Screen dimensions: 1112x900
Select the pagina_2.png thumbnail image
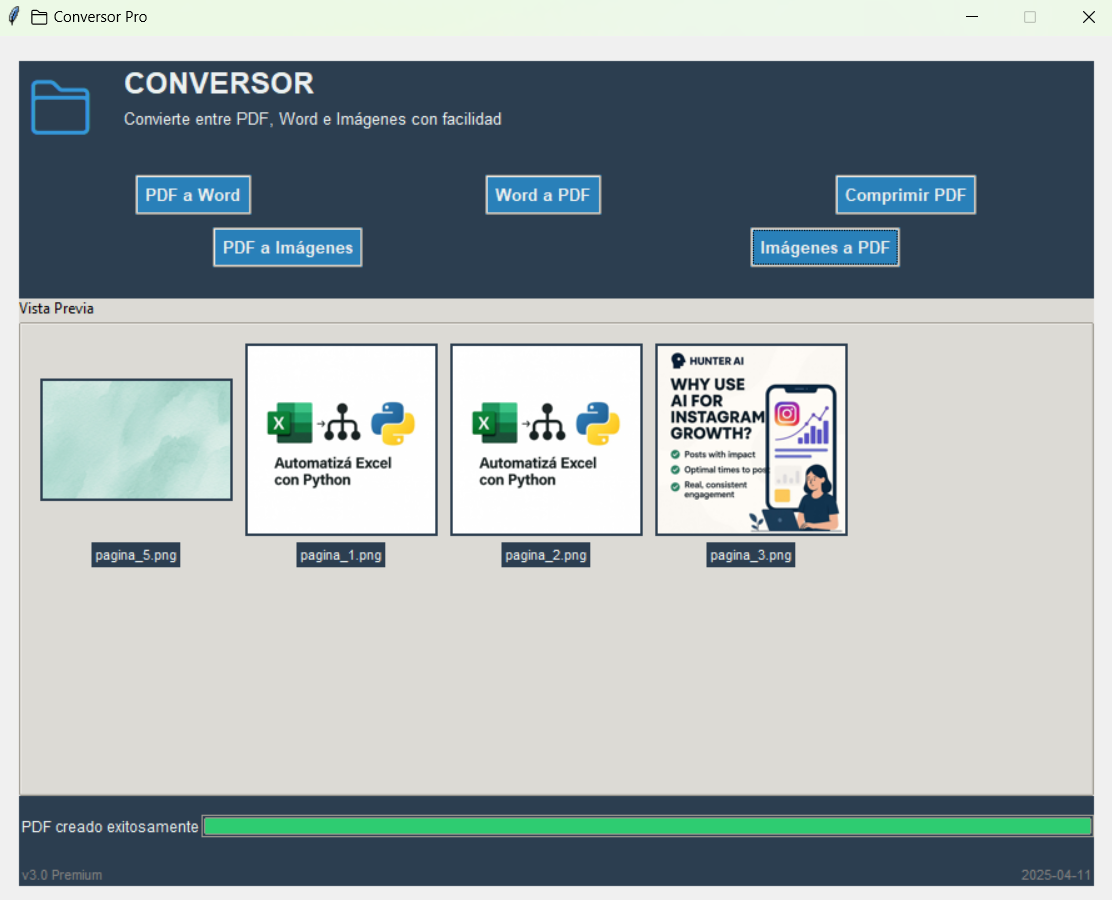[x=546, y=440]
